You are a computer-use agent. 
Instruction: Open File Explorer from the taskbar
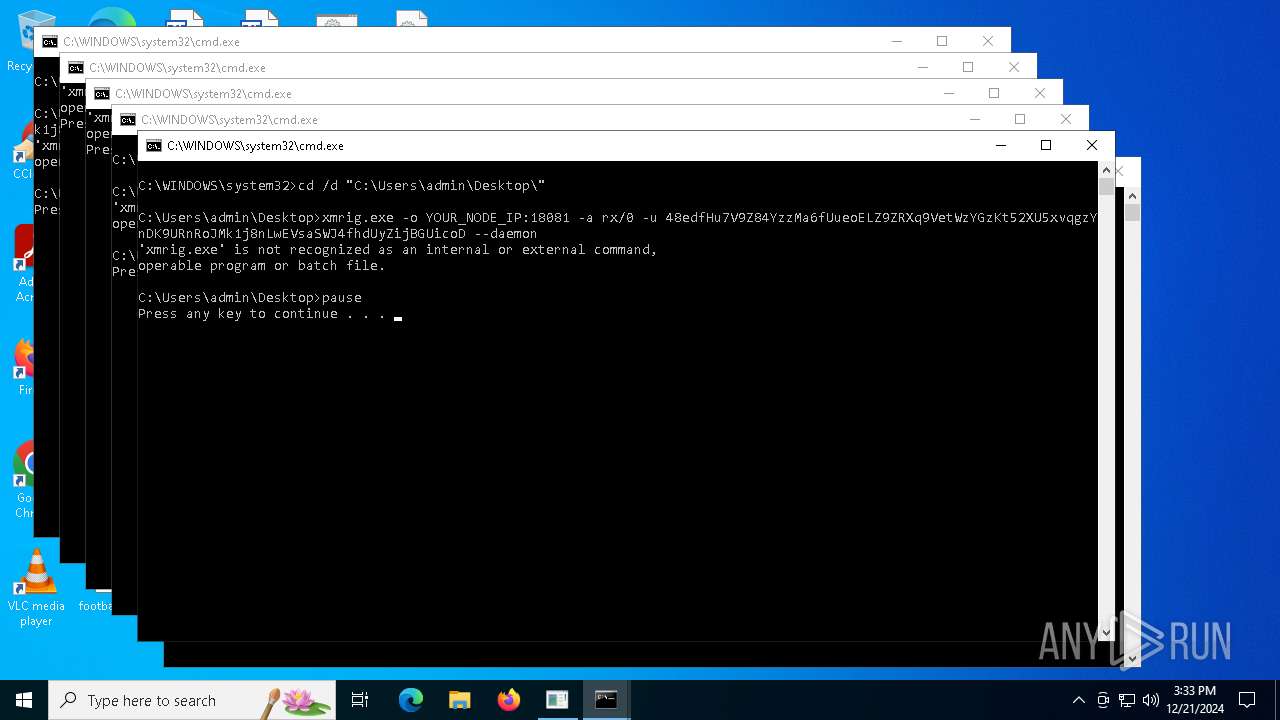(460, 700)
